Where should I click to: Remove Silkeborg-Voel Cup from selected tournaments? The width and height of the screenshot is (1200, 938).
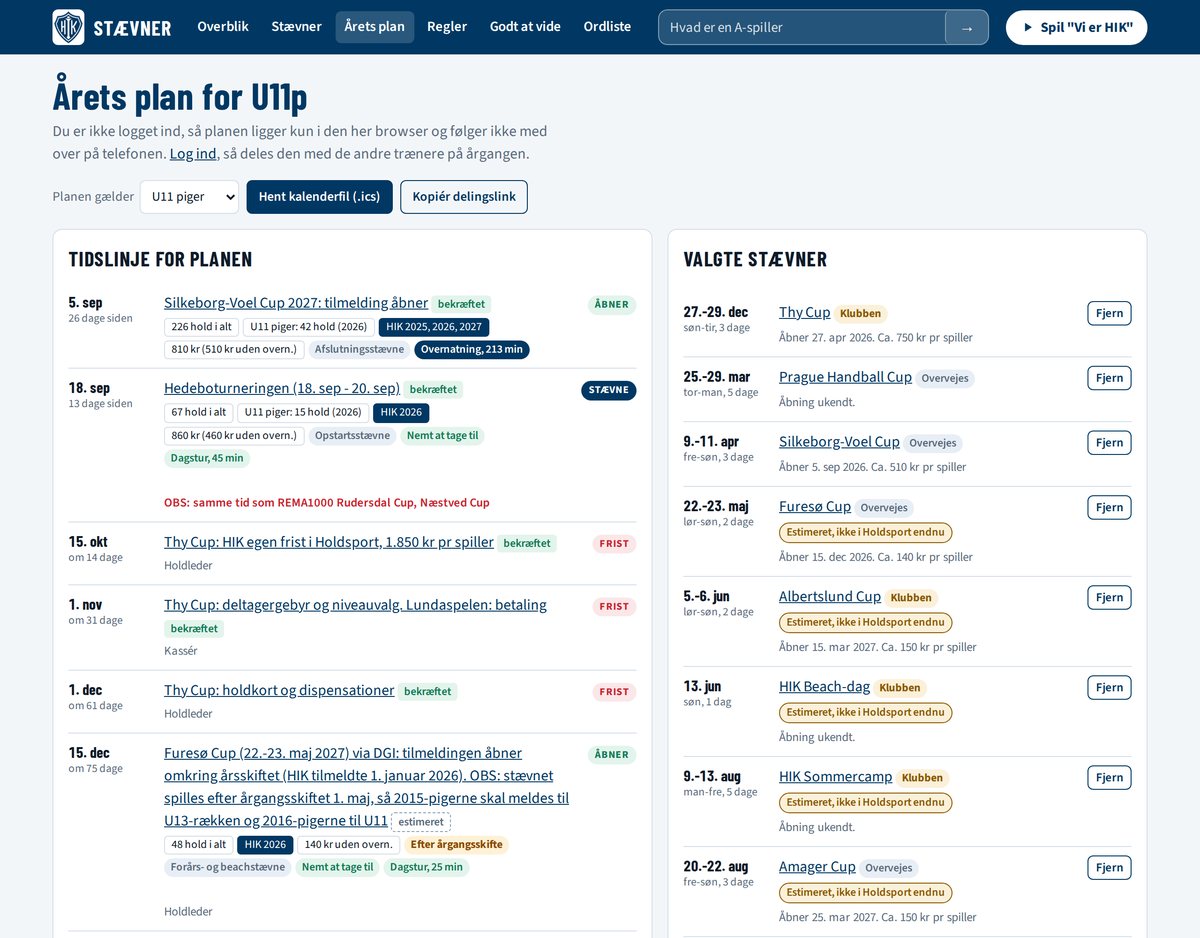click(x=1109, y=443)
